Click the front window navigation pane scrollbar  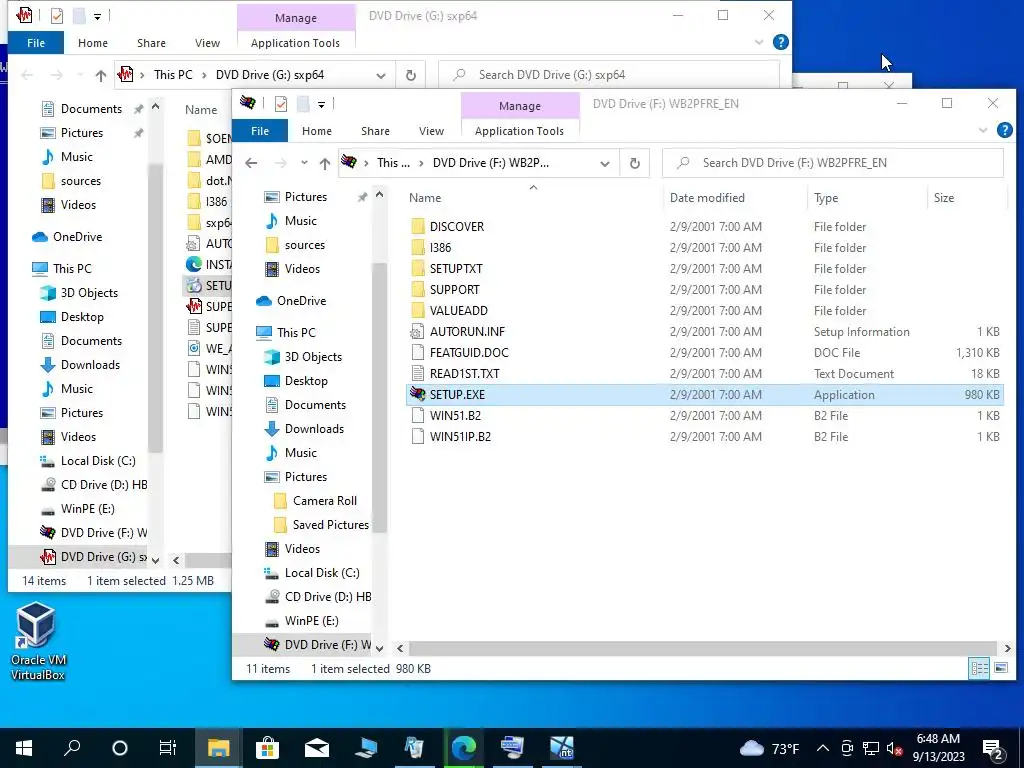point(379,396)
